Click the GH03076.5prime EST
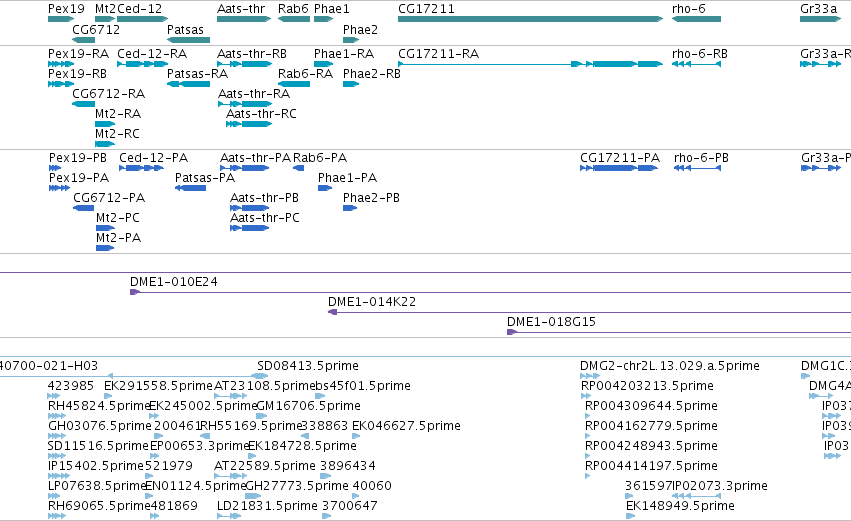This screenshot has width=851, height=521. tap(56, 436)
